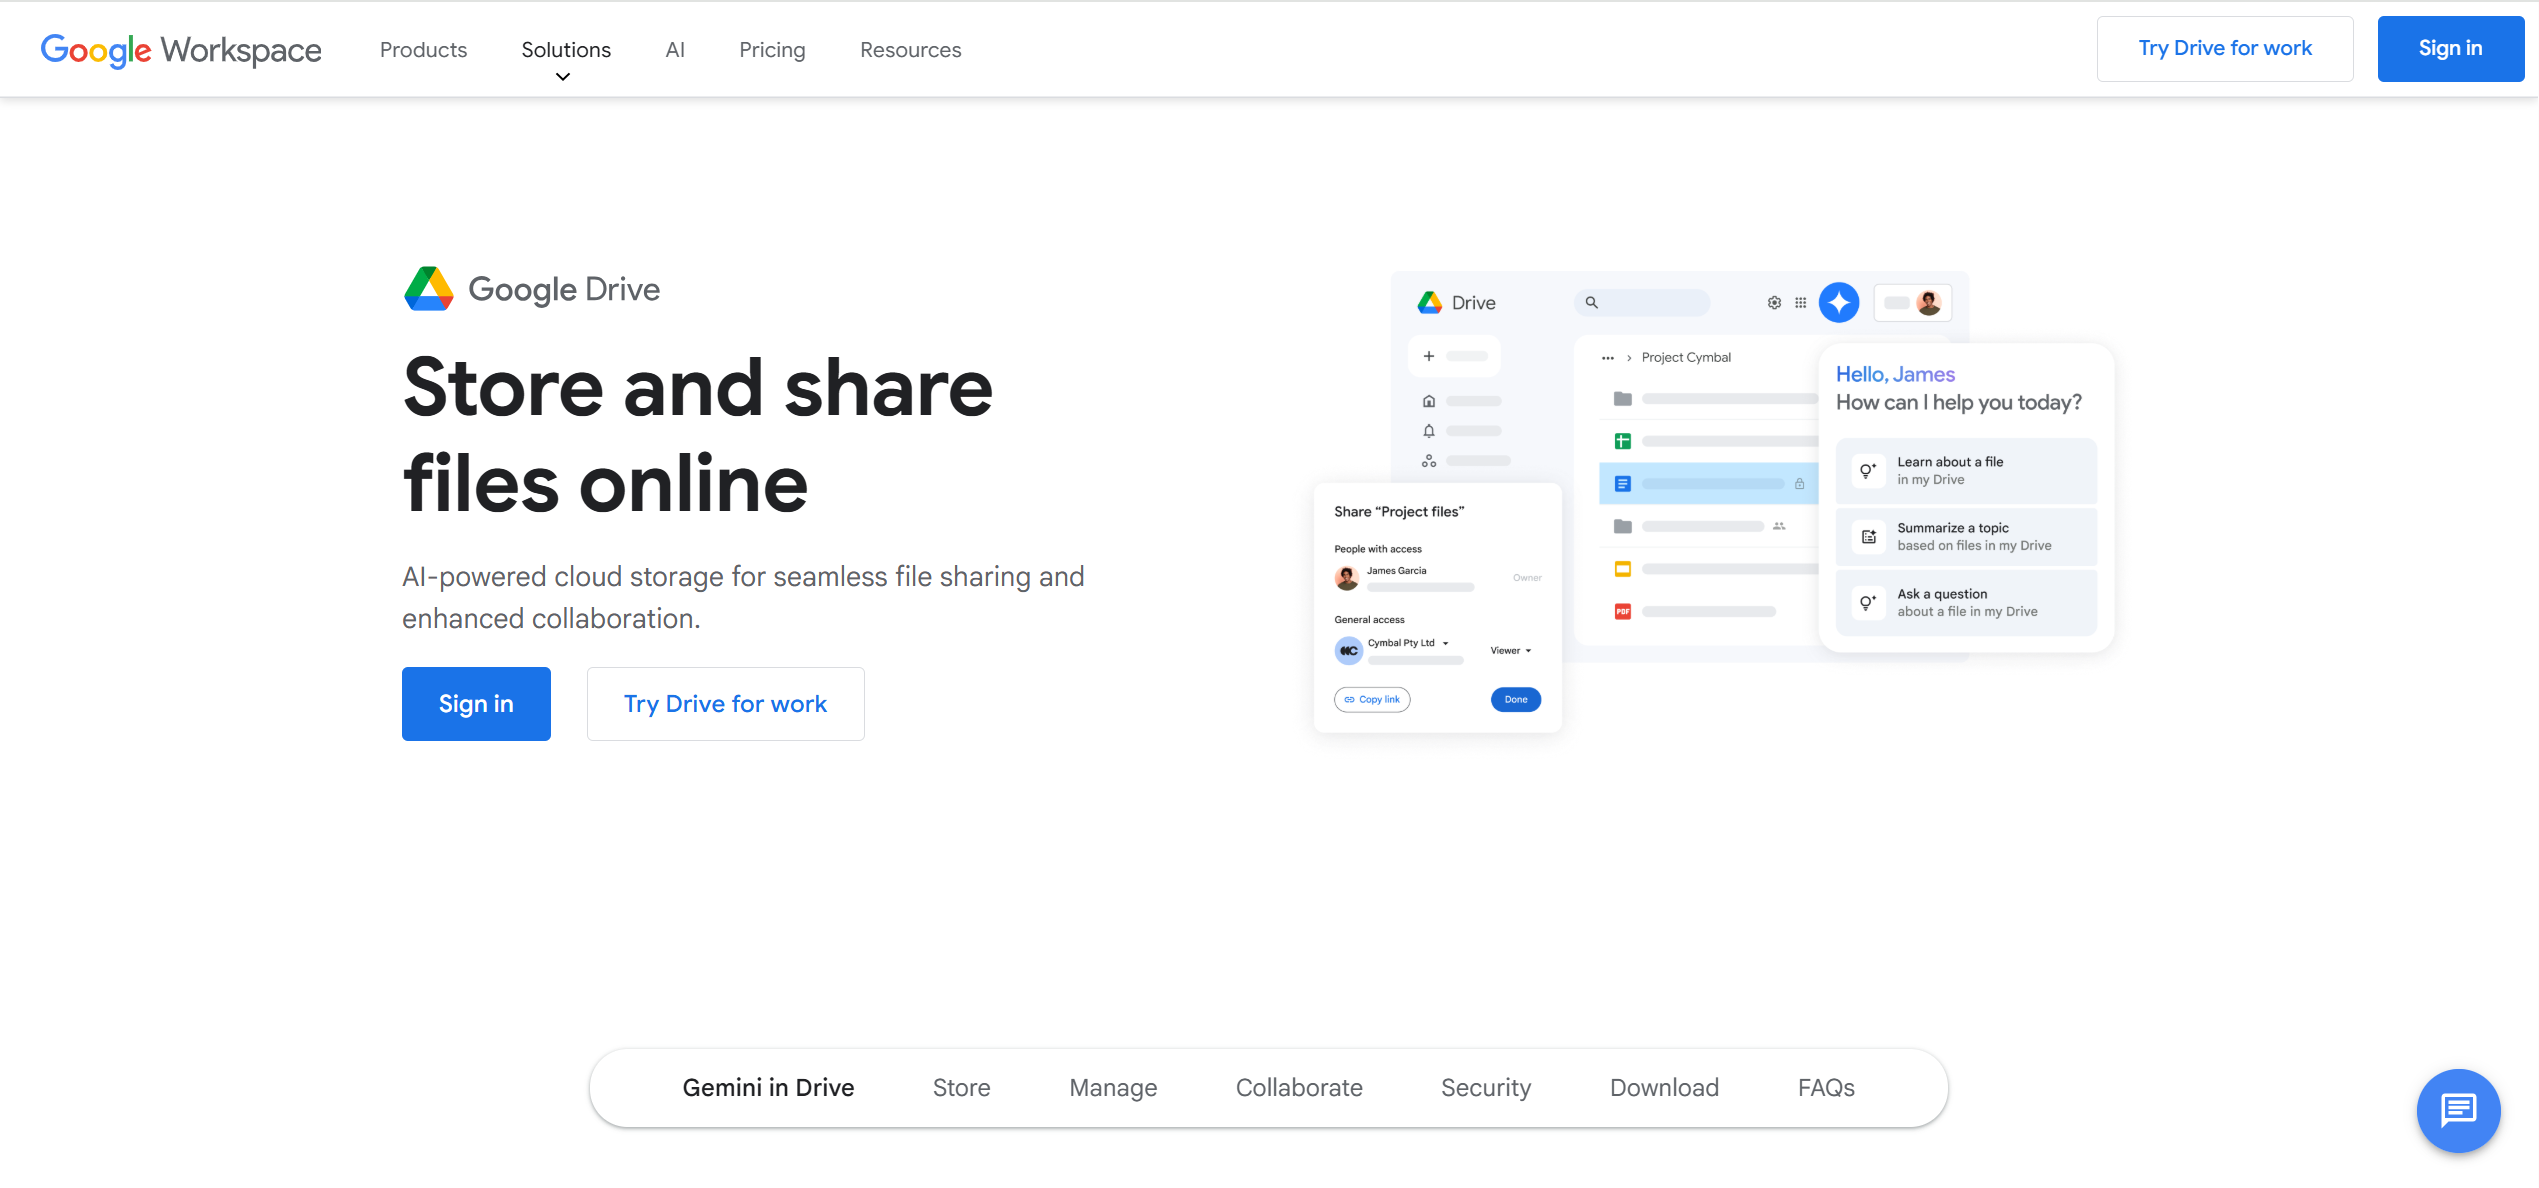The image size is (2539, 1188).
Task: Open the Viewer permission dropdown
Action: pos(1511,651)
